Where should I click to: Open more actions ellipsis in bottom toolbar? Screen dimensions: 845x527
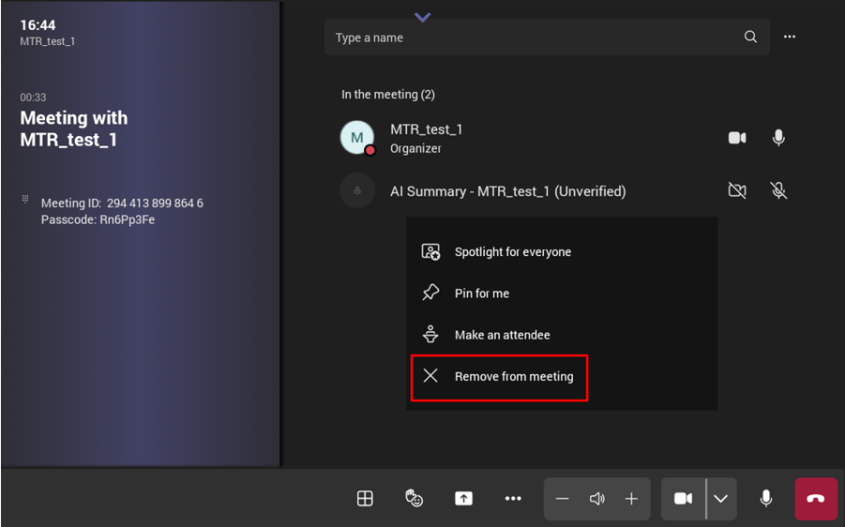(513, 498)
